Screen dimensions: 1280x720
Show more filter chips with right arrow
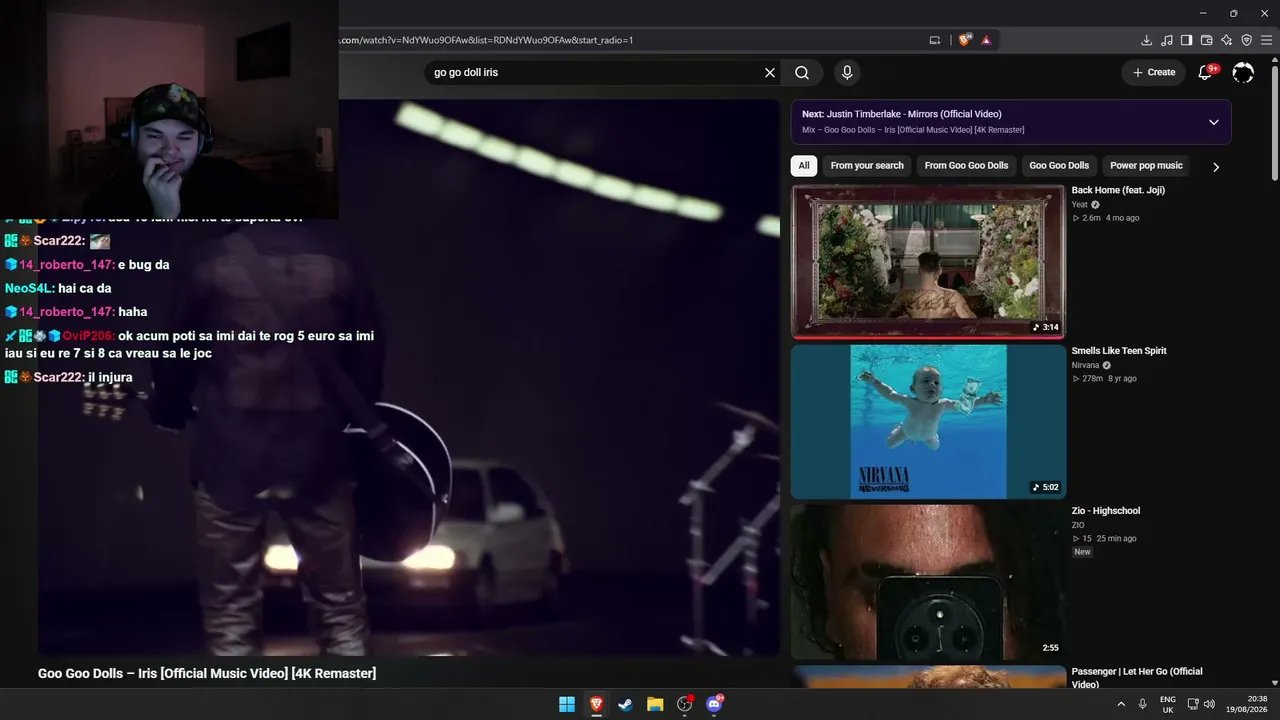[x=1216, y=167]
